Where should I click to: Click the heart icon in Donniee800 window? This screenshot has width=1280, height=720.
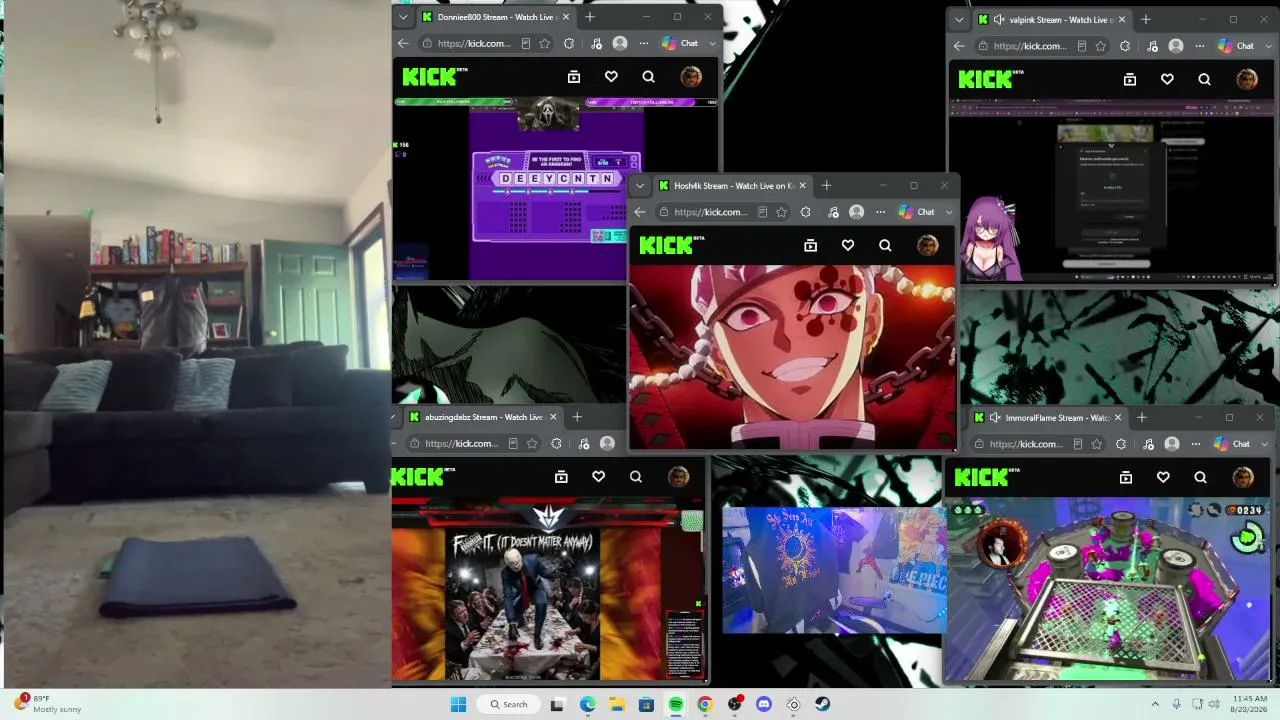[x=611, y=77]
